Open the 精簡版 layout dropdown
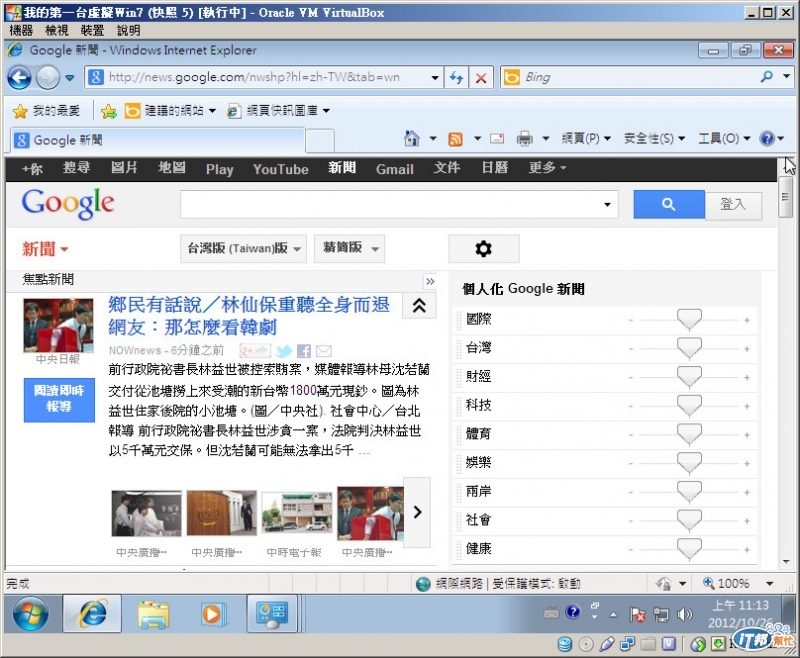This screenshot has width=800, height=658. (x=349, y=249)
